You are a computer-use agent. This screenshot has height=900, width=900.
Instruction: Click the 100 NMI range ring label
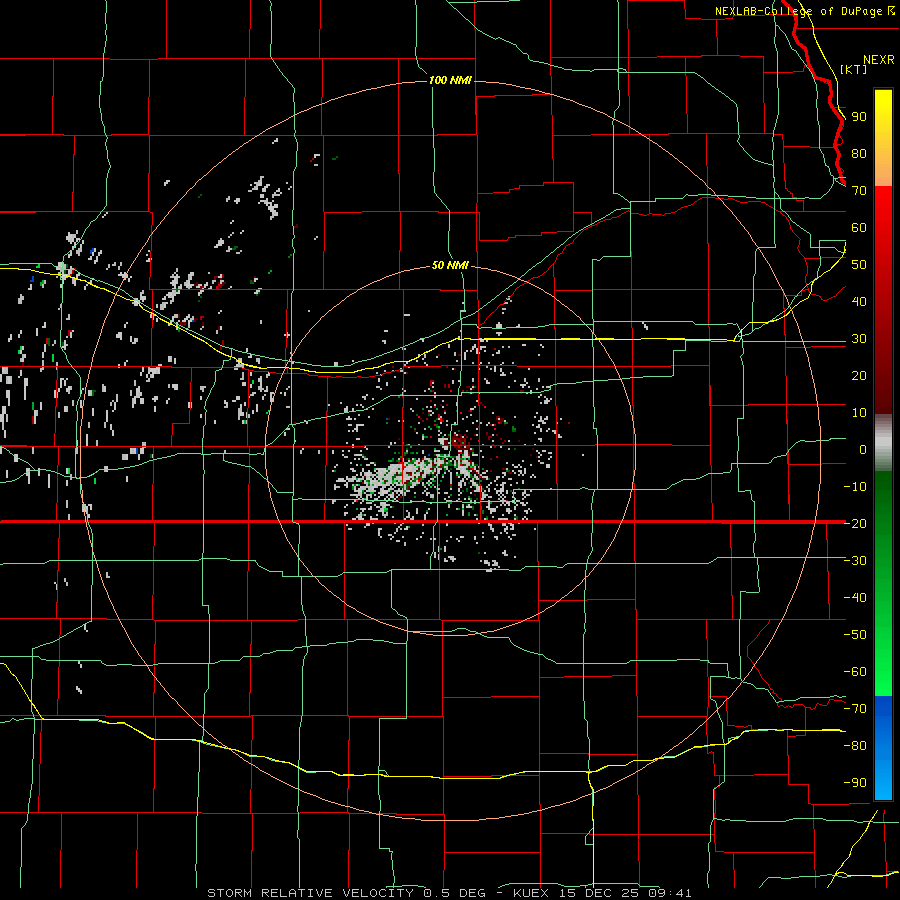pos(451,80)
